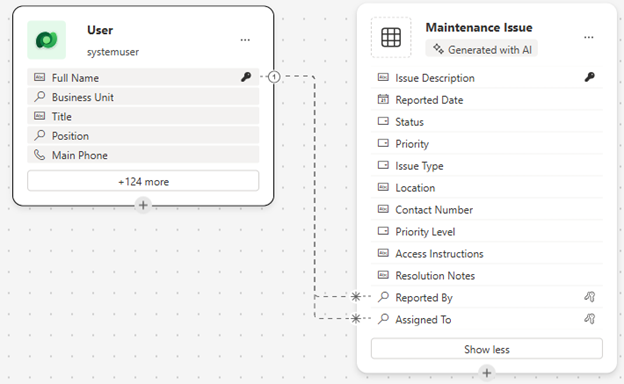Add column using plus below Maintenance Issue
The image size is (624, 384).
coord(487,373)
